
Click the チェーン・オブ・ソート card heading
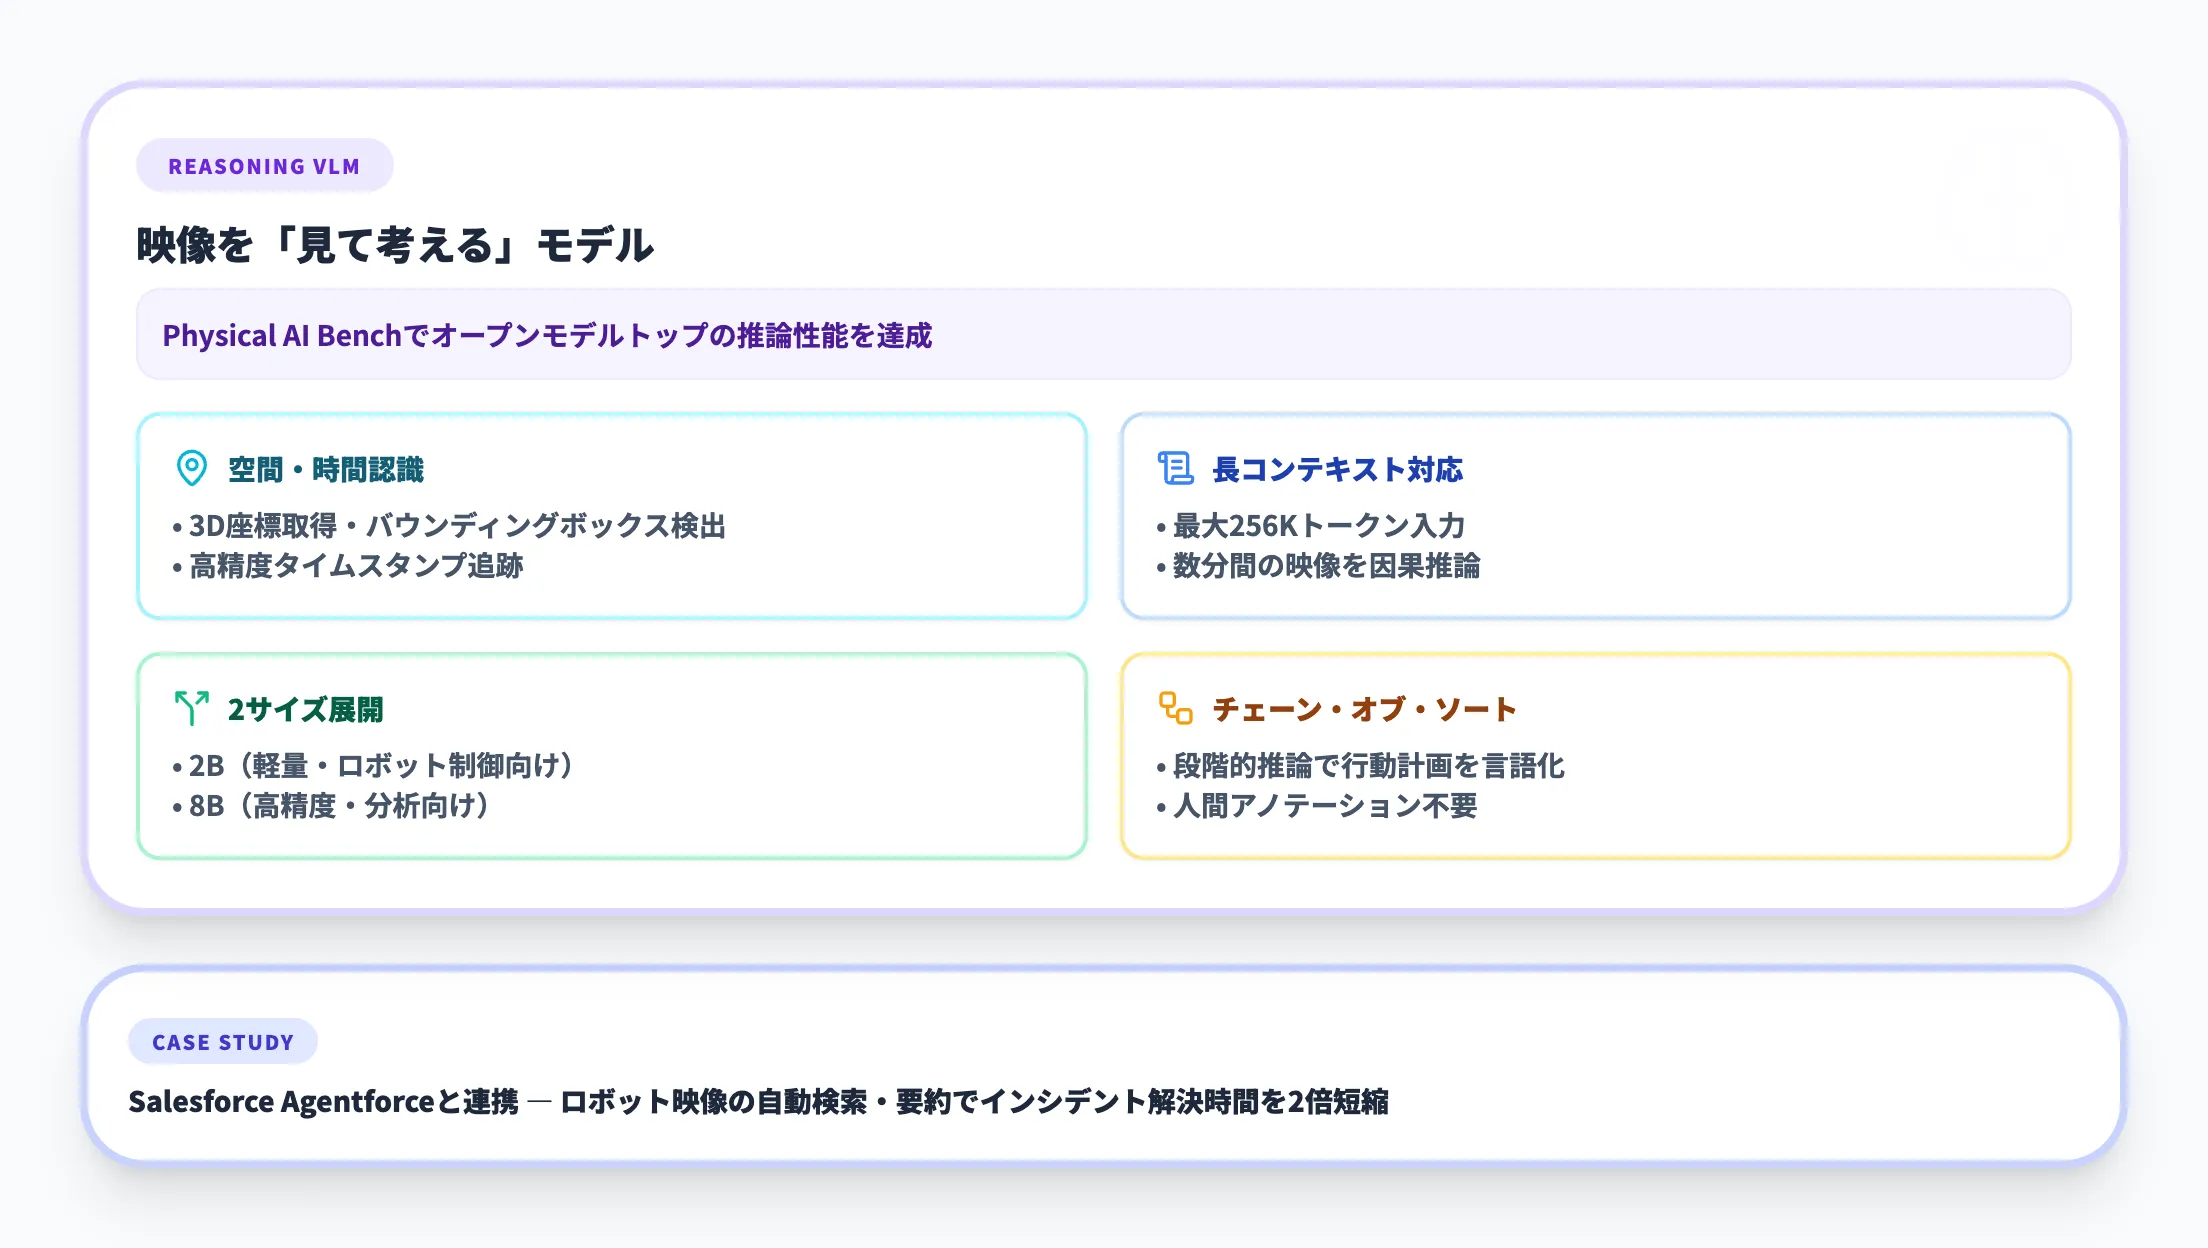tap(1364, 709)
